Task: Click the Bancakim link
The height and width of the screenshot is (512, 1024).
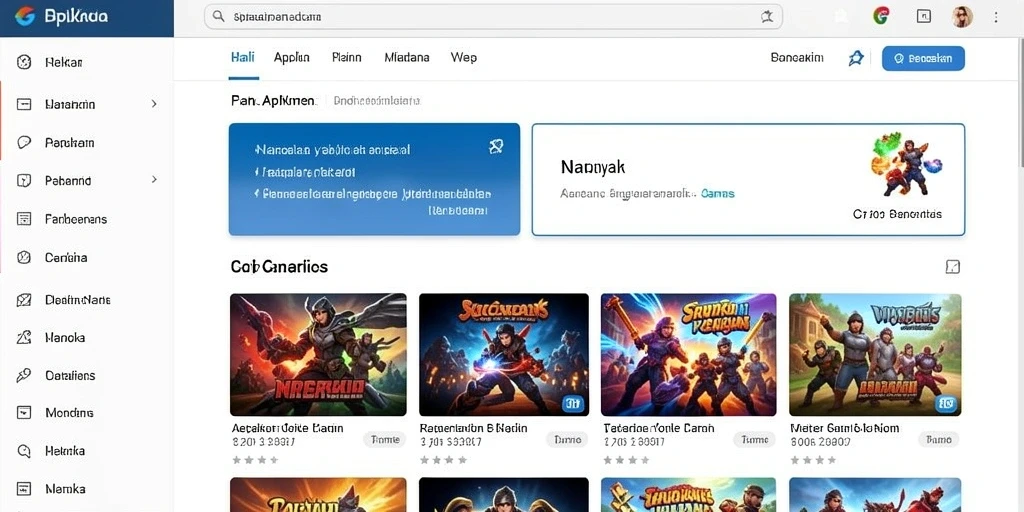Action: [x=797, y=57]
